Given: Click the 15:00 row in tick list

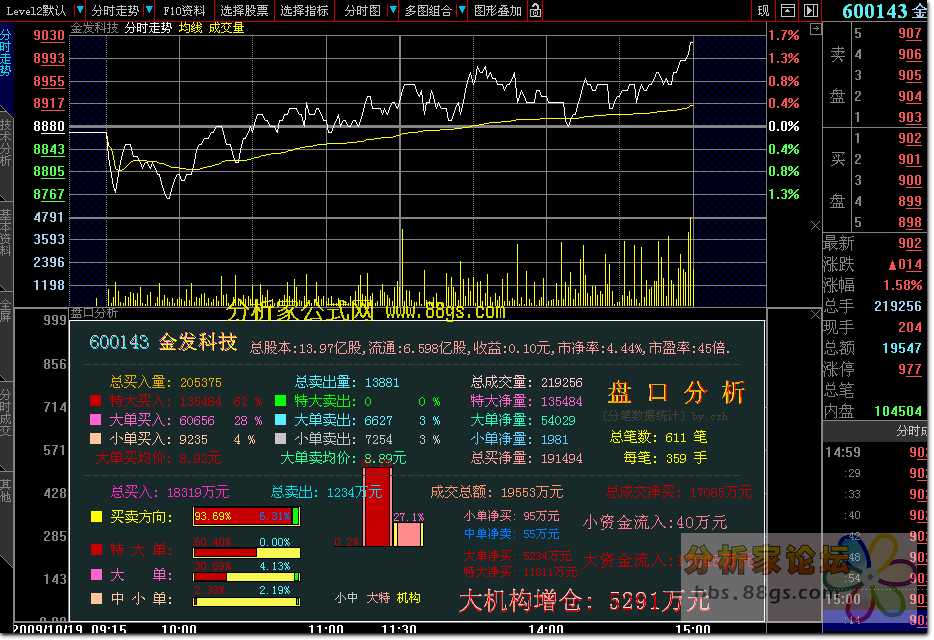Looking at the screenshot, I should tap(875, 598).
